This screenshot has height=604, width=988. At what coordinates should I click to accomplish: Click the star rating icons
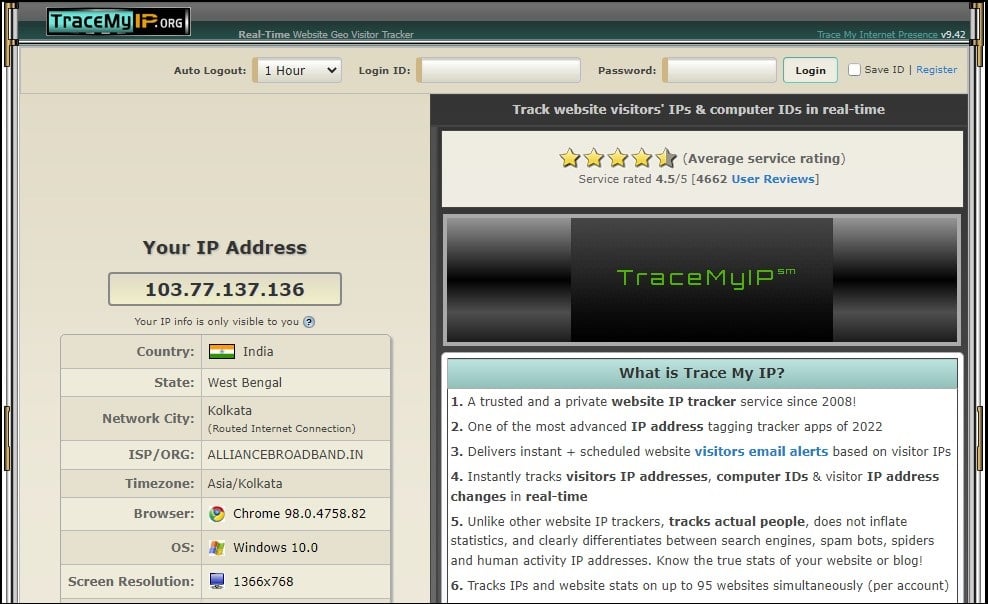[618, 158]
